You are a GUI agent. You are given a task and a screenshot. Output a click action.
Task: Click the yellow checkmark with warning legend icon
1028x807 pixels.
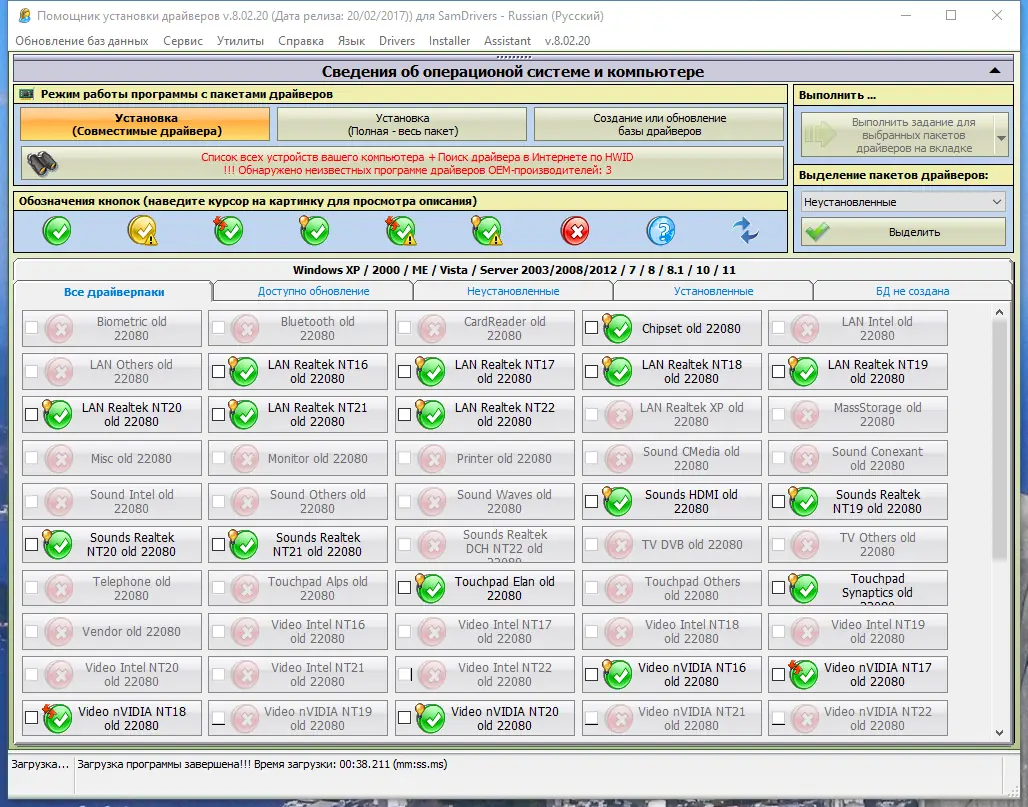pos(142,231)
